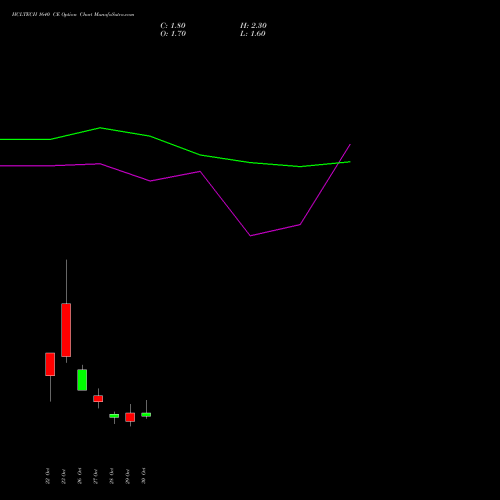500x500 pixels.
Task: Select the first red candle on the left
Action: (50, 364)
